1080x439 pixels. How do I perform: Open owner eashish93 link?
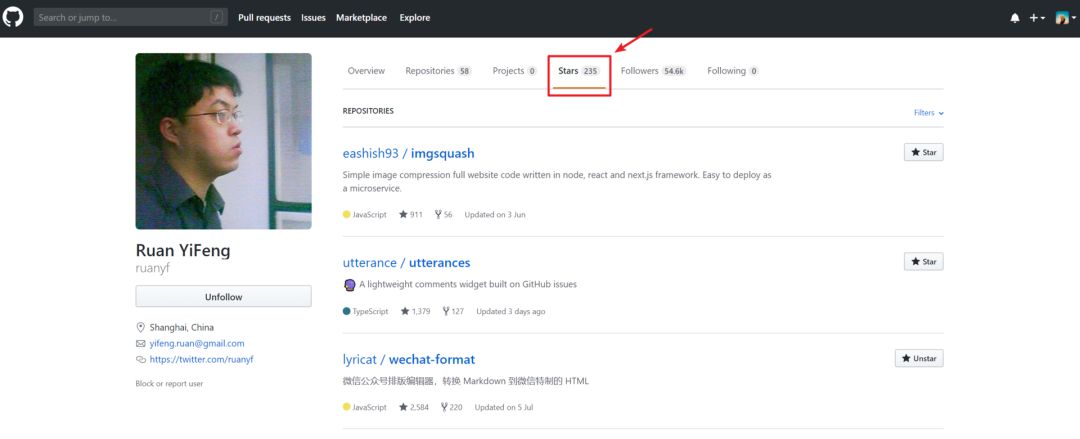click(x=371, y=153)
